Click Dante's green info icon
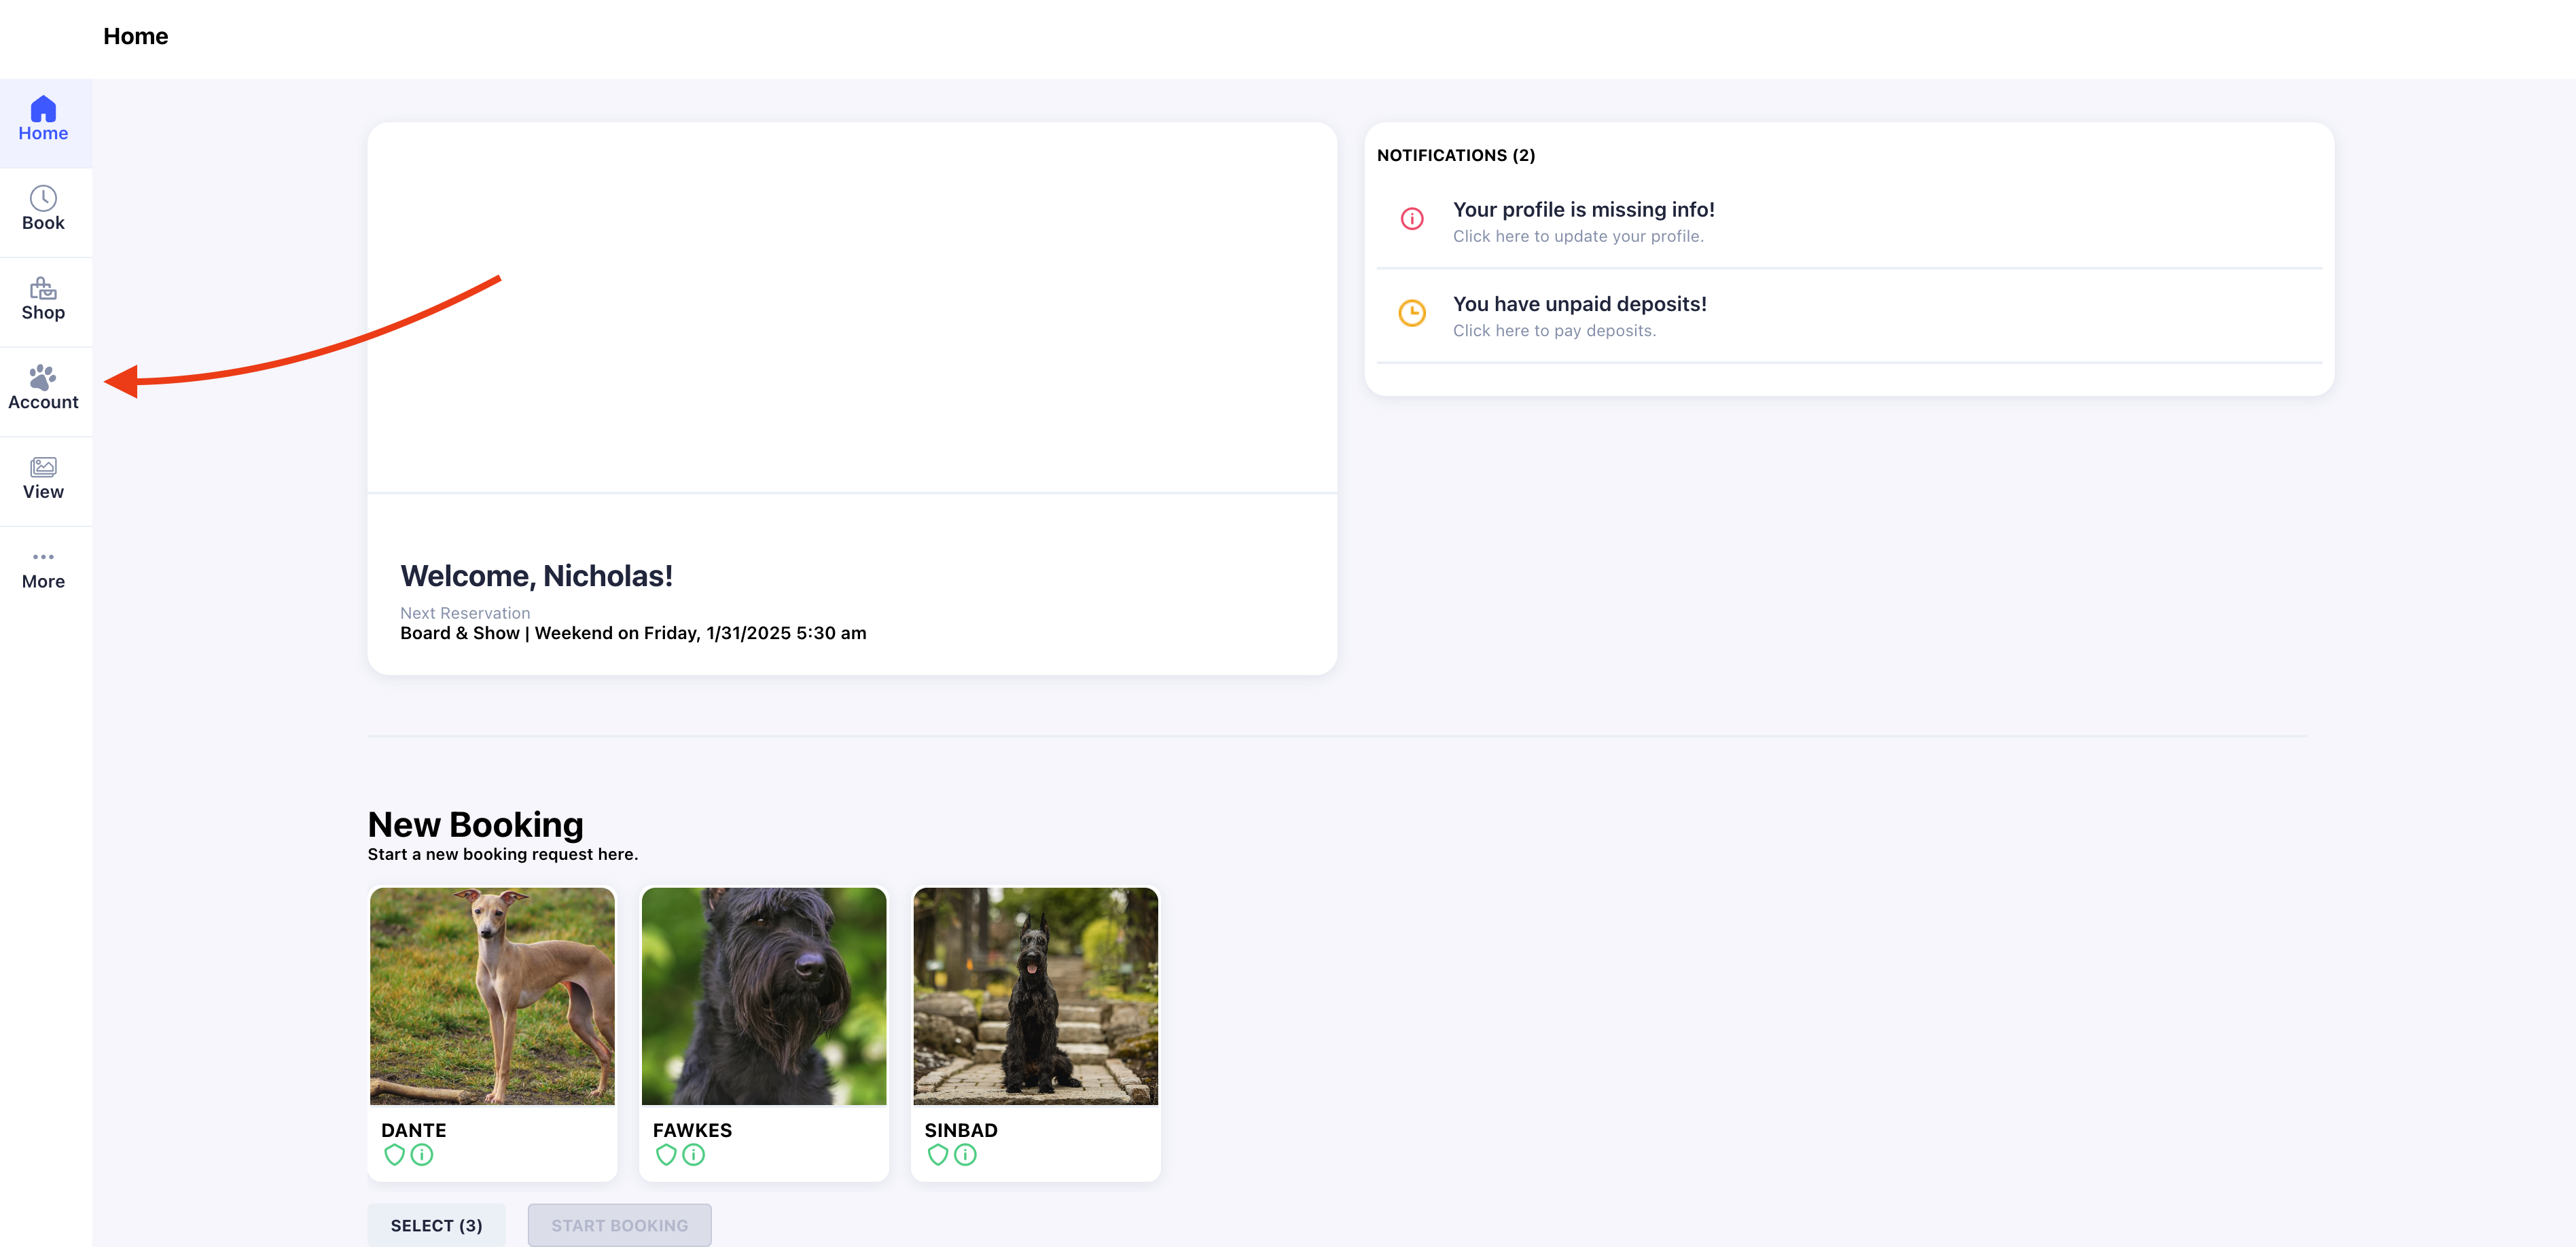Screen dimensions: 2576x1247 pos(422,1155)
